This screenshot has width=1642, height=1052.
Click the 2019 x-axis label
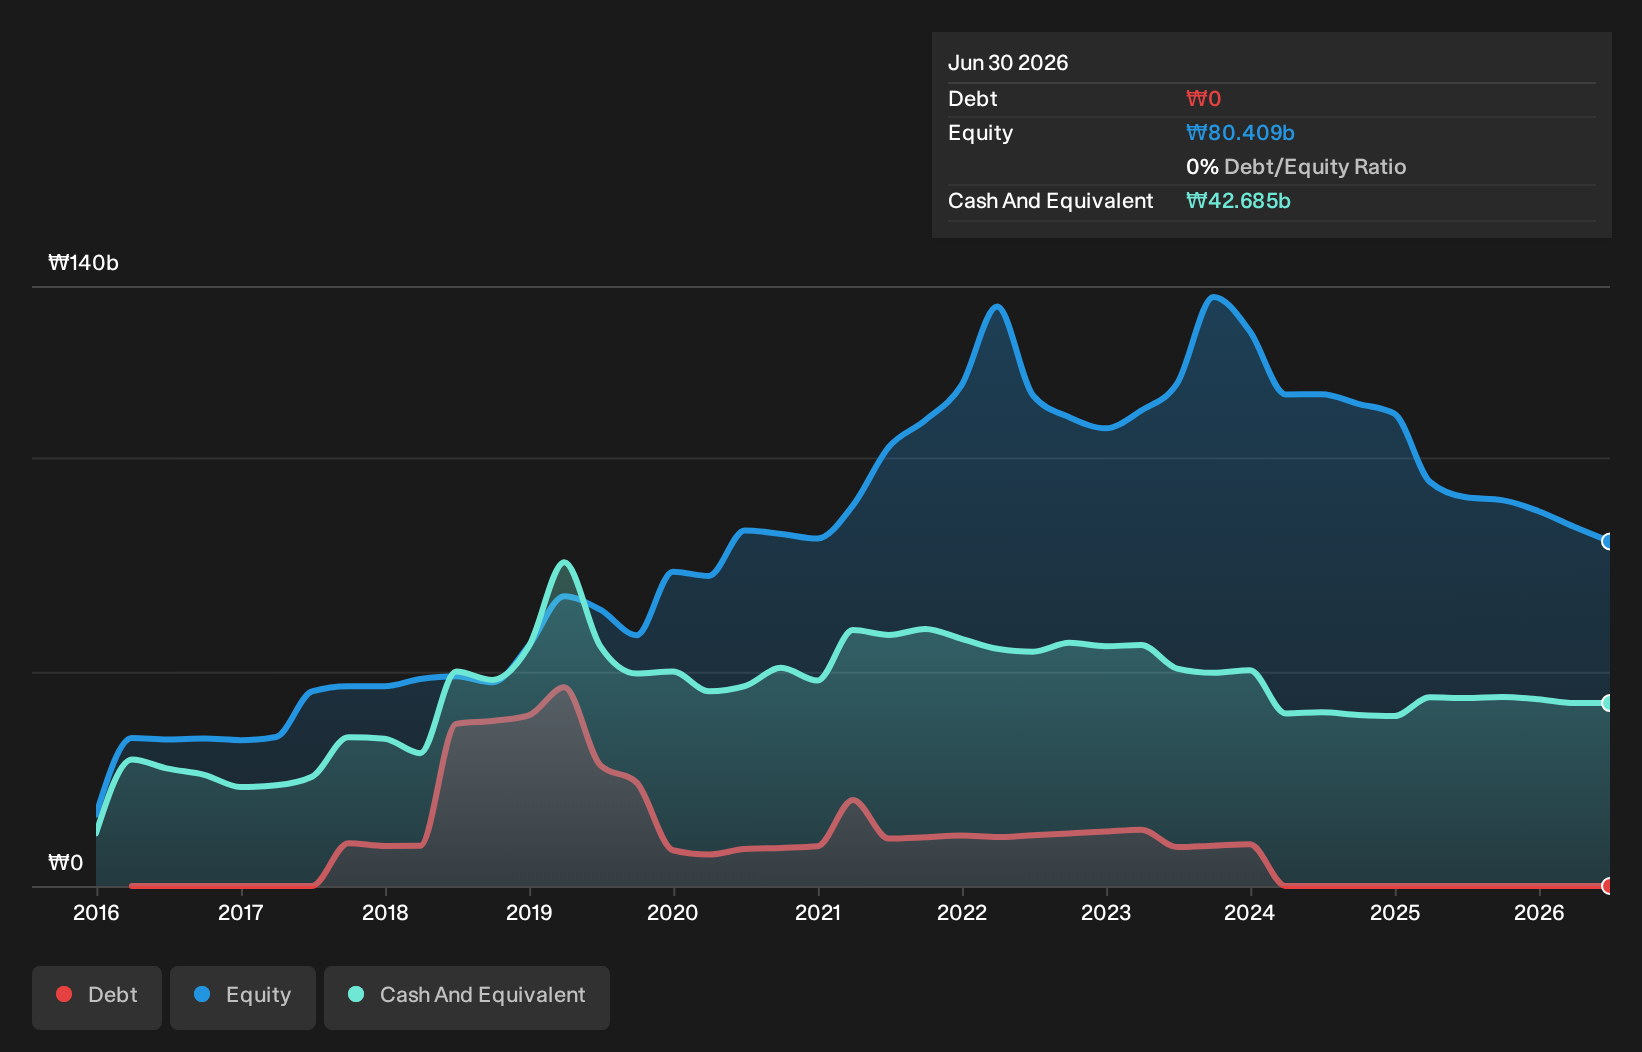pos(529,913)
